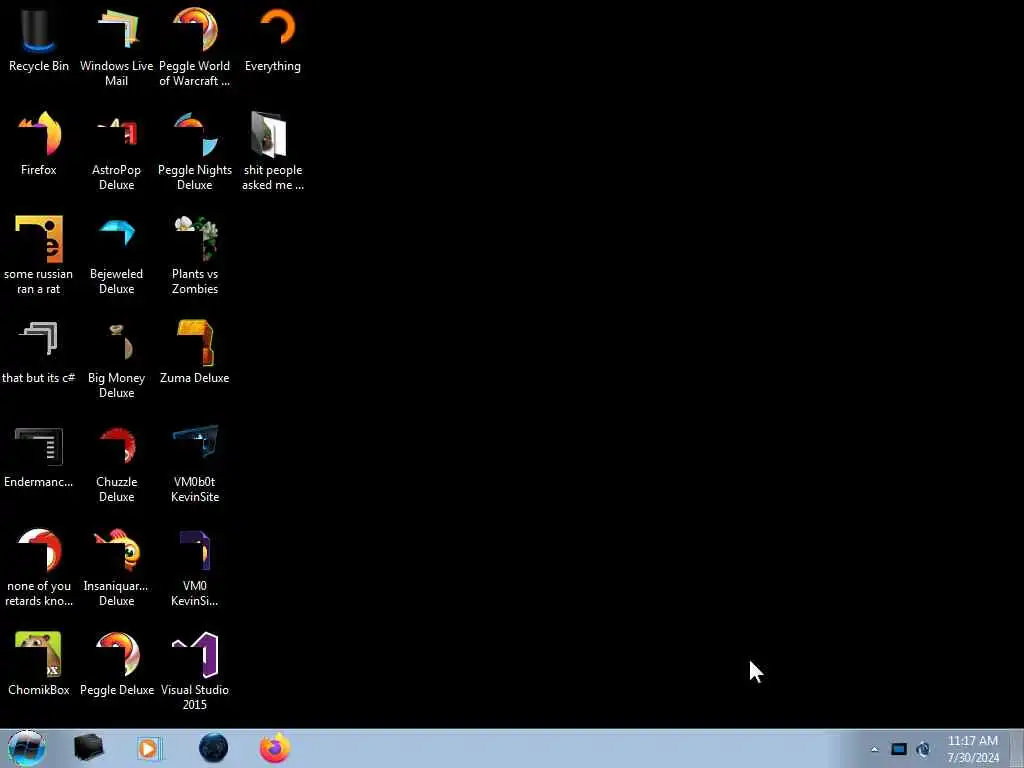The image size is (1024, 768).
Task: Select Big Money Deluxe icon
Action: point(116,359)
